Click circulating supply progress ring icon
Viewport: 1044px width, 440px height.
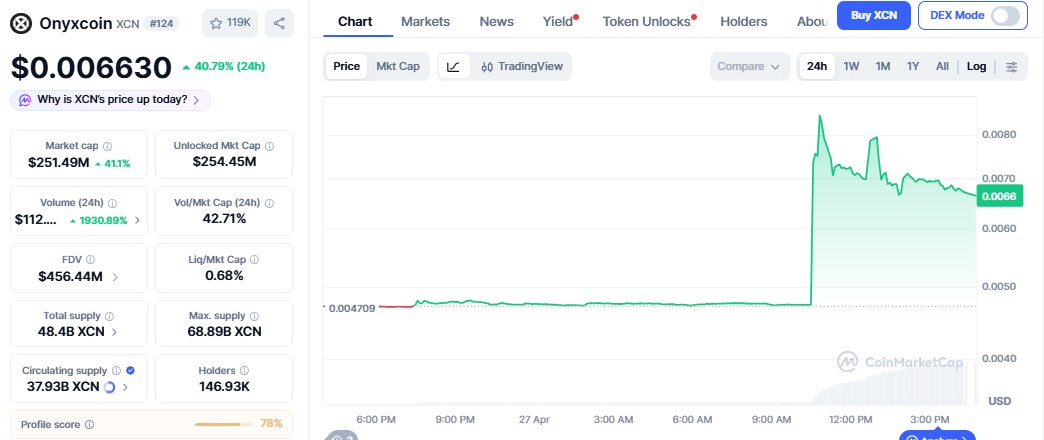point(110,387)
